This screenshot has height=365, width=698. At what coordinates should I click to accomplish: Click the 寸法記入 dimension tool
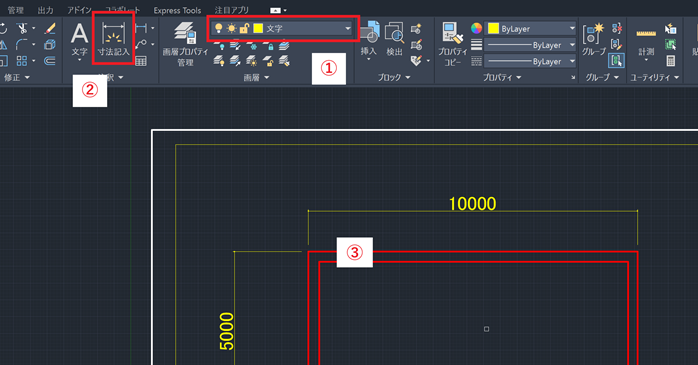point(114,39)
